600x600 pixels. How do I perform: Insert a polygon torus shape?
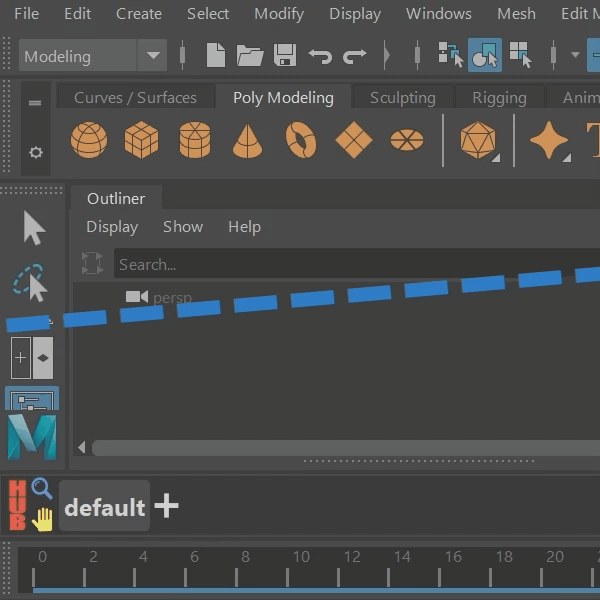[x=301, y=140]
